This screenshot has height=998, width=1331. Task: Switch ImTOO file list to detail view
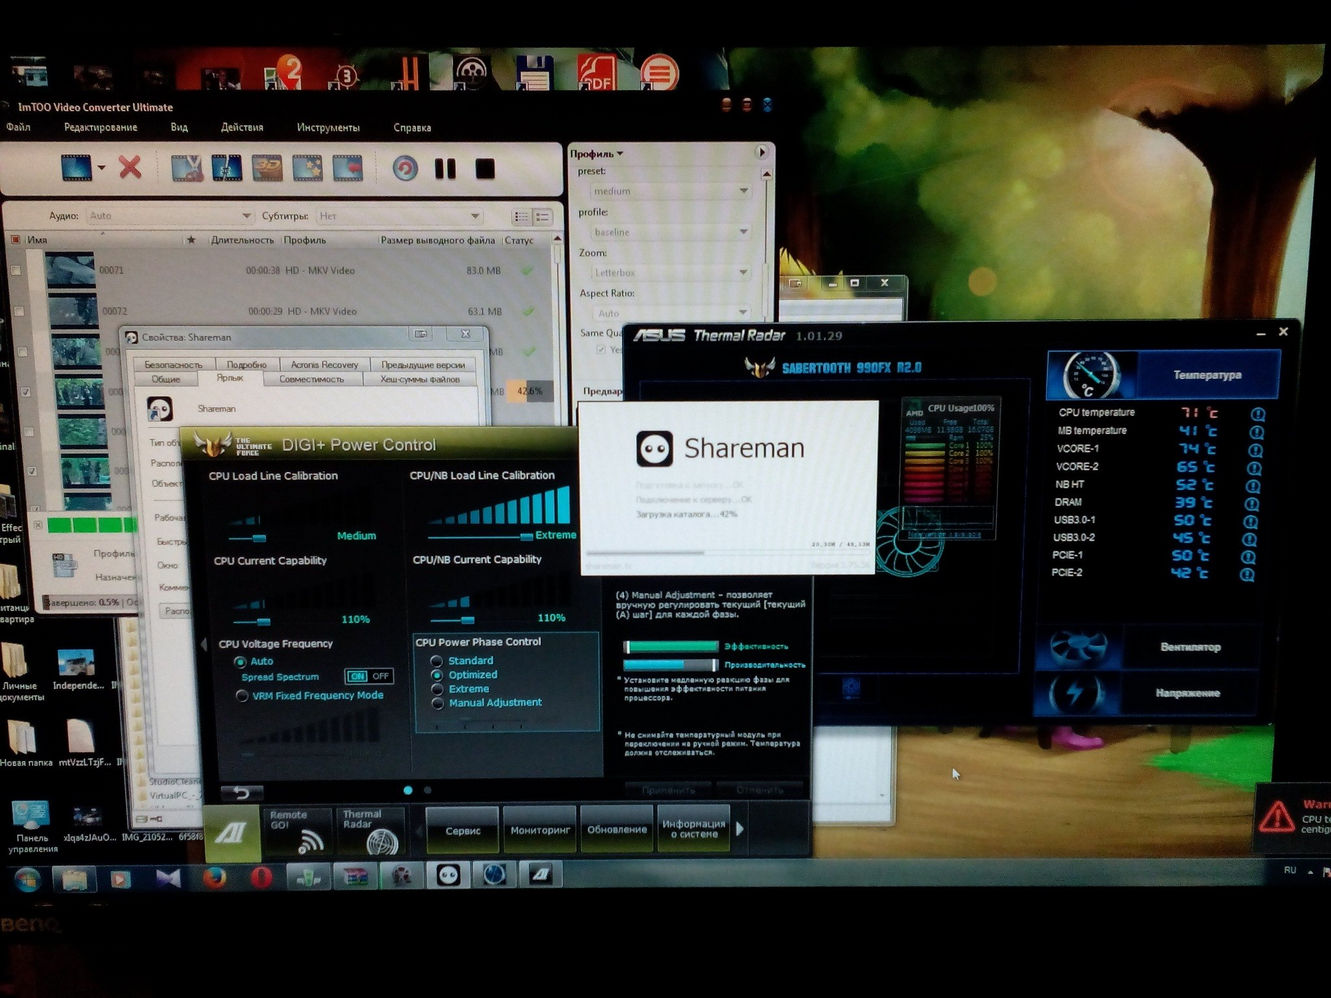(542, 216)
